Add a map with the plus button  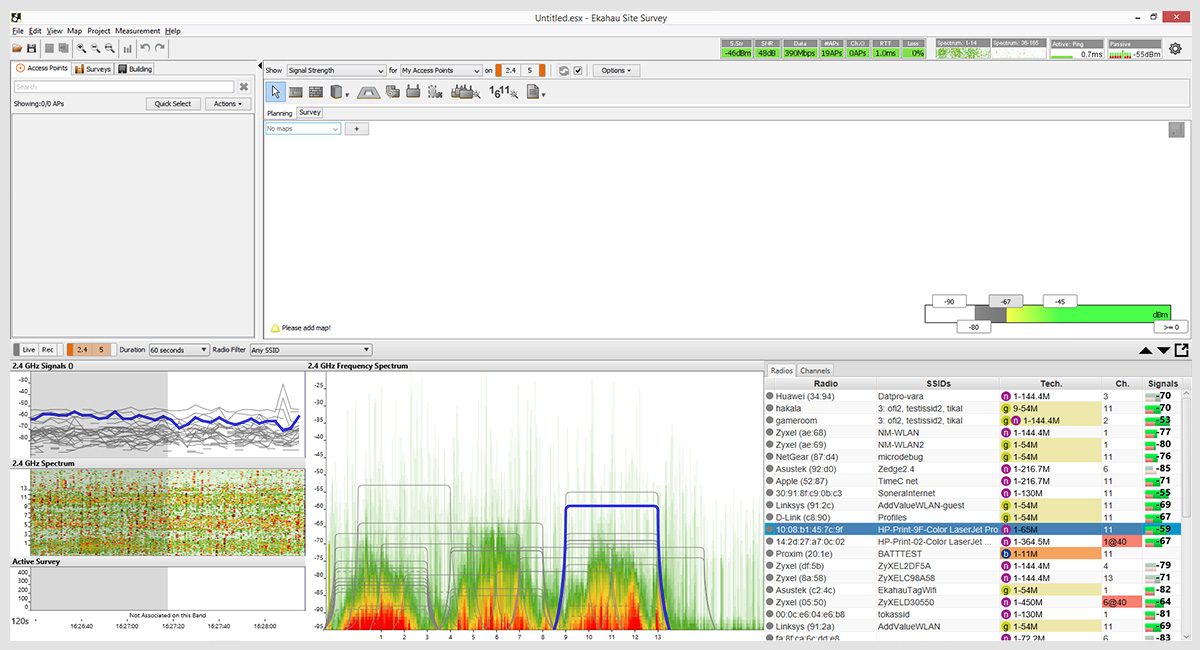pos(357,129)
